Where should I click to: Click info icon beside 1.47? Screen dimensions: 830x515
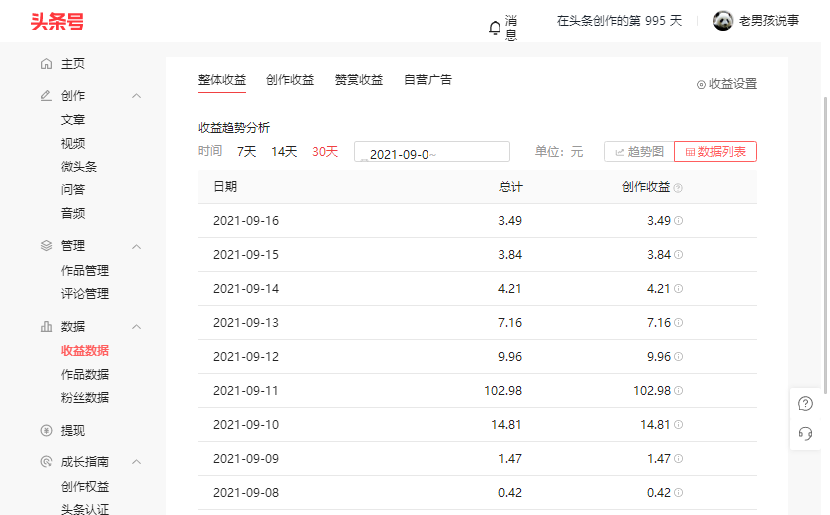(x=679, y=458)
